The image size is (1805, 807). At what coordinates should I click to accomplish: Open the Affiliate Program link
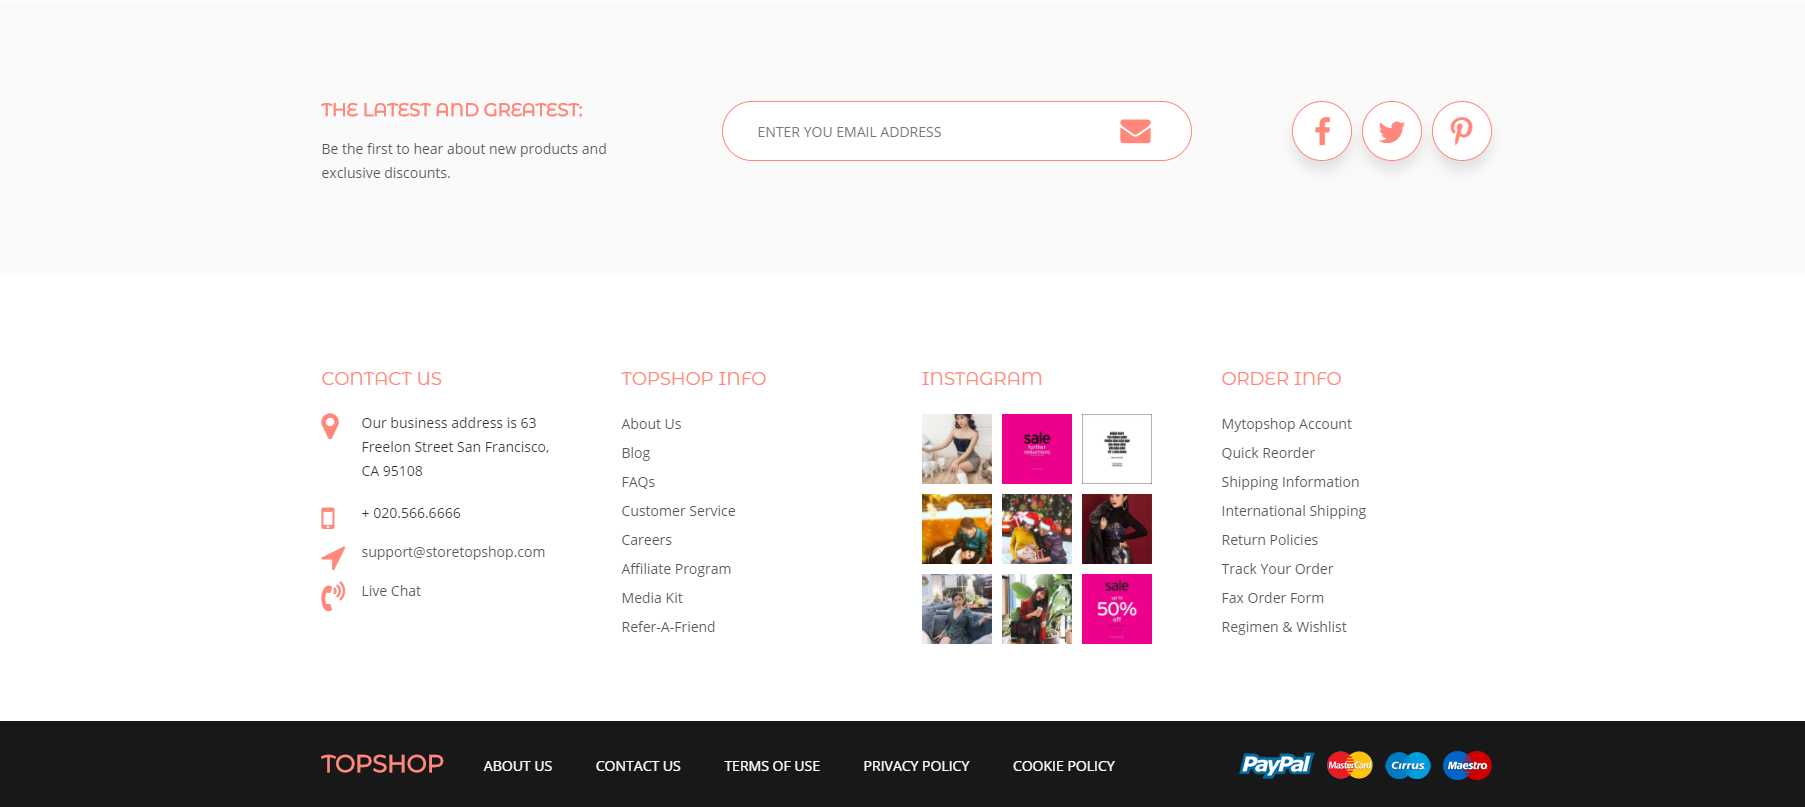[x=676, y=569]
